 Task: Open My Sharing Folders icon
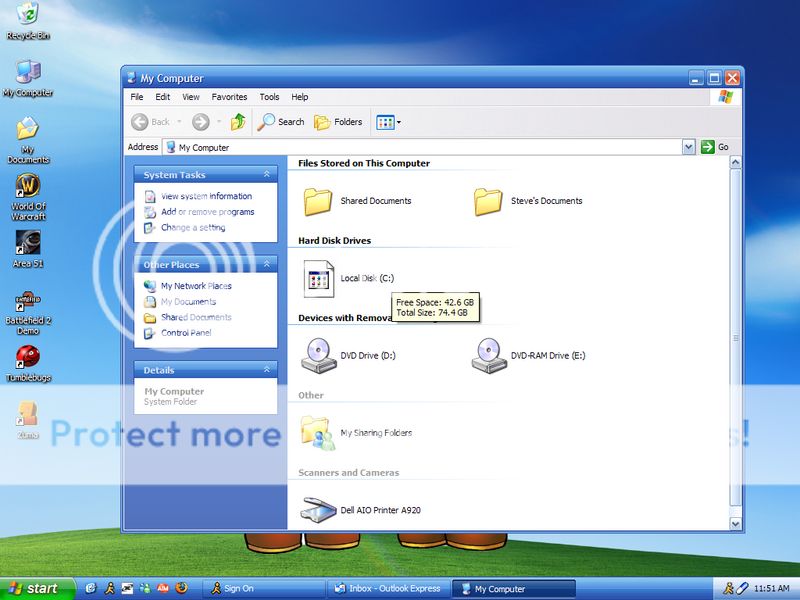coord(318,432)
